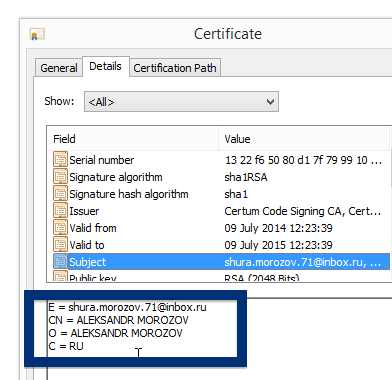Viewport: 392px width, 380px height.
Task: Switch to the General tab
Action: click(59, 68)
